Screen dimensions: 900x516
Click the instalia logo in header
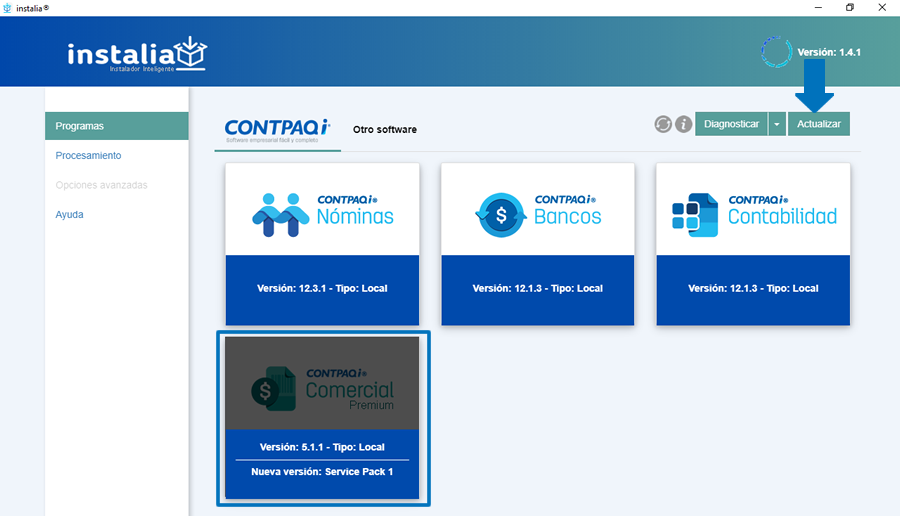[x=137, y=54]
